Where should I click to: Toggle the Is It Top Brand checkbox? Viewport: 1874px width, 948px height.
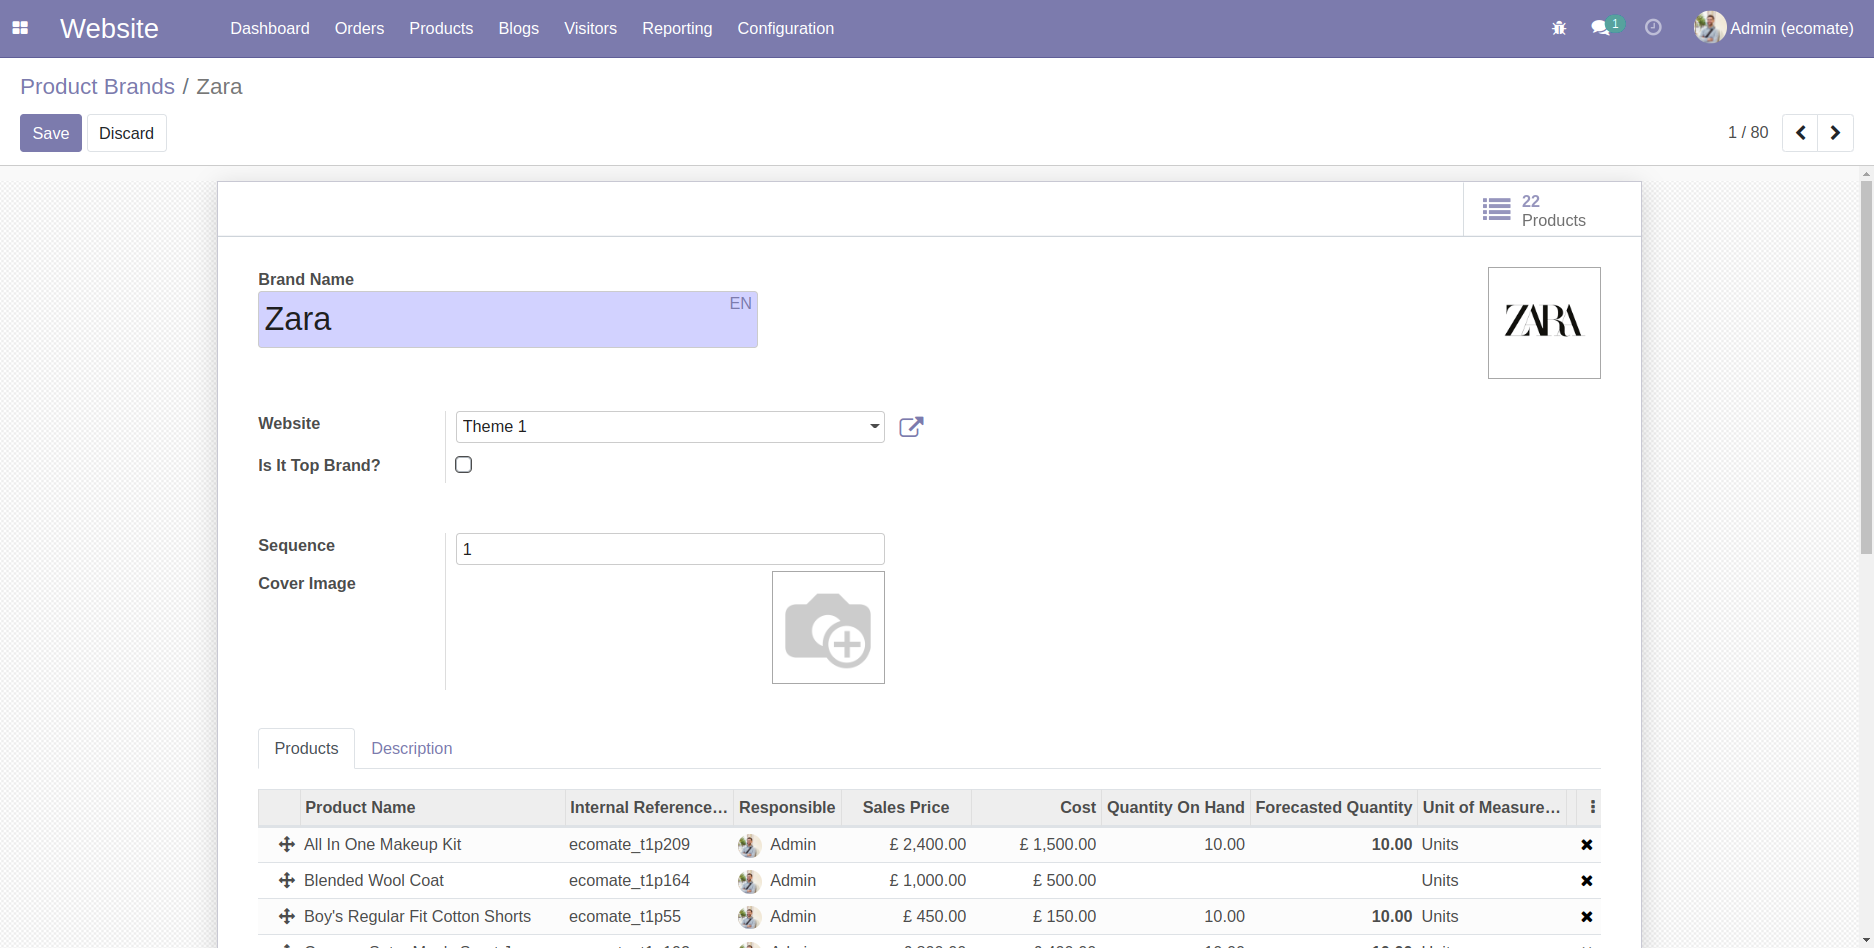464,465
